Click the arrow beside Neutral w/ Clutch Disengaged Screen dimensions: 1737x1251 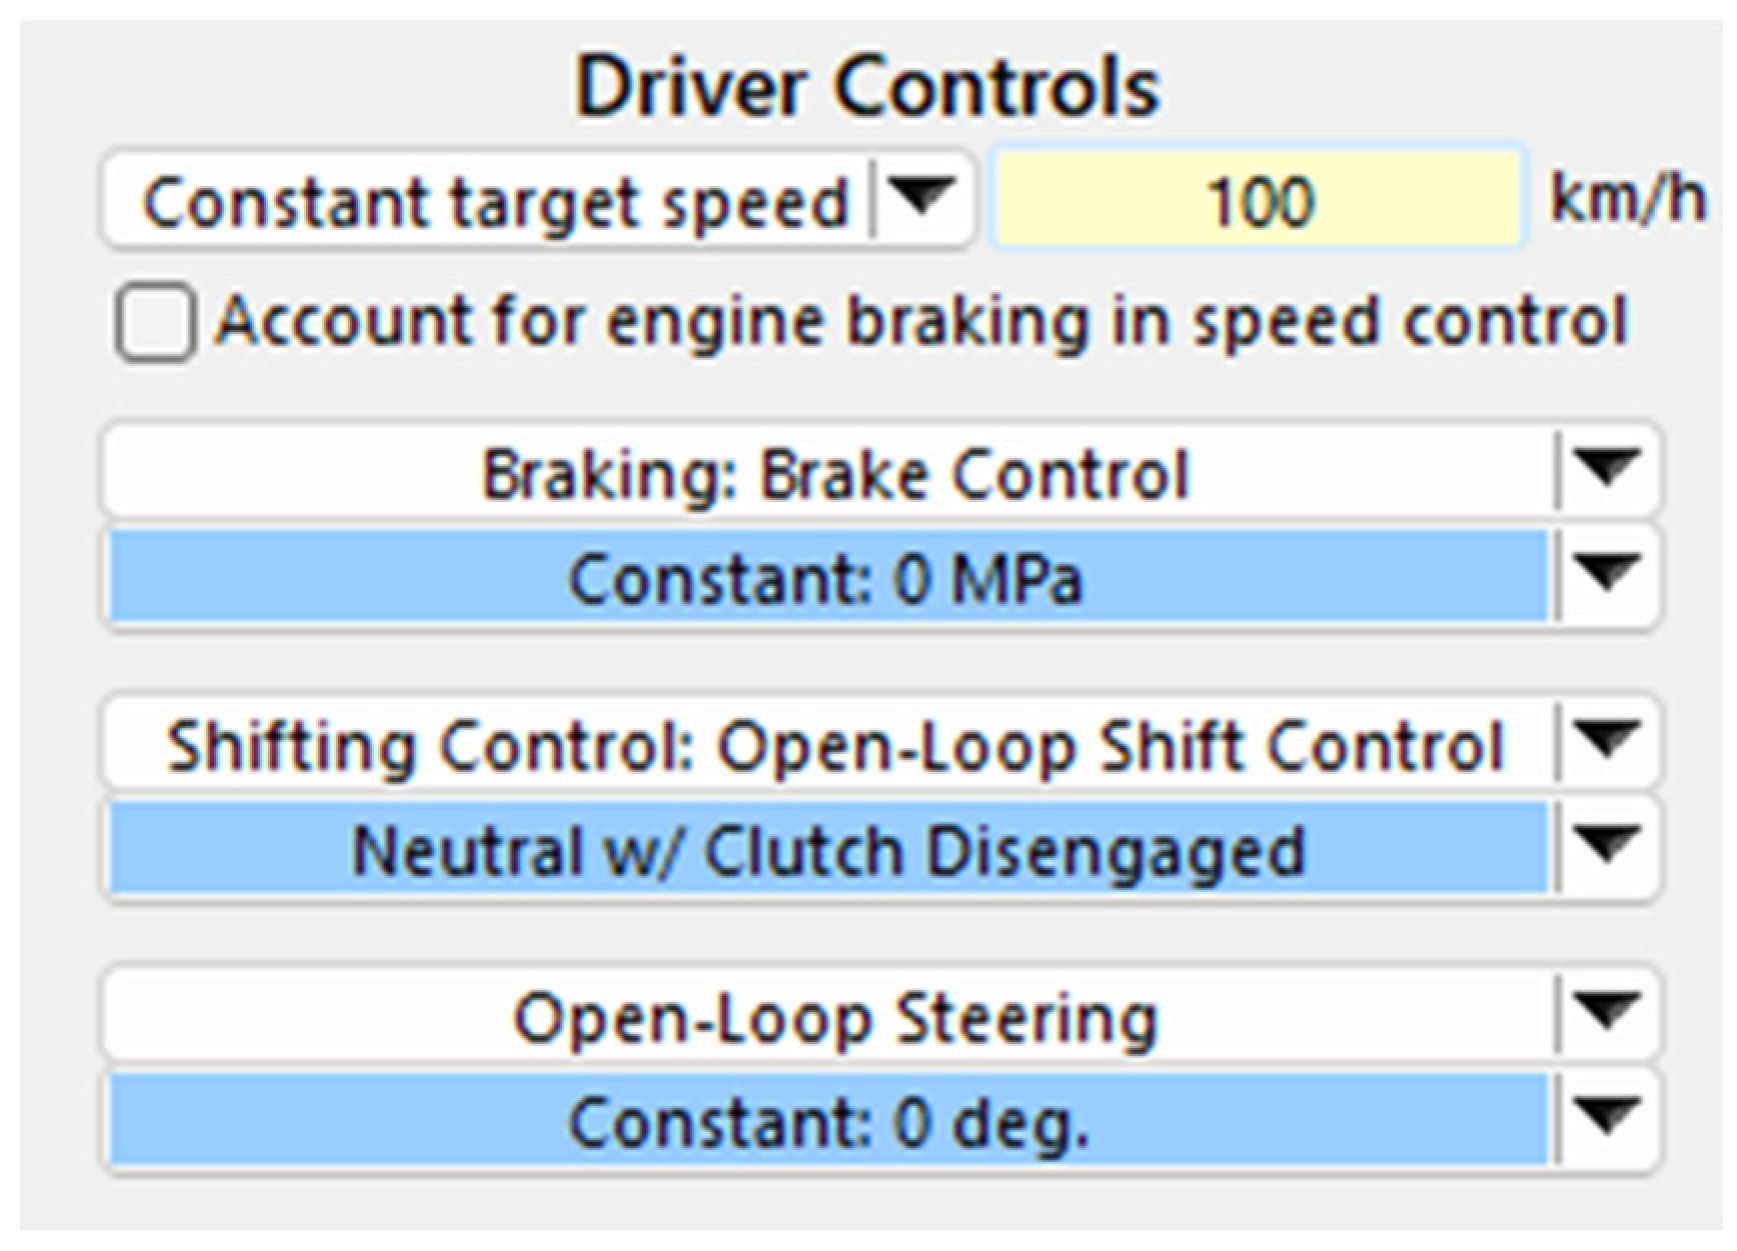1606,847
